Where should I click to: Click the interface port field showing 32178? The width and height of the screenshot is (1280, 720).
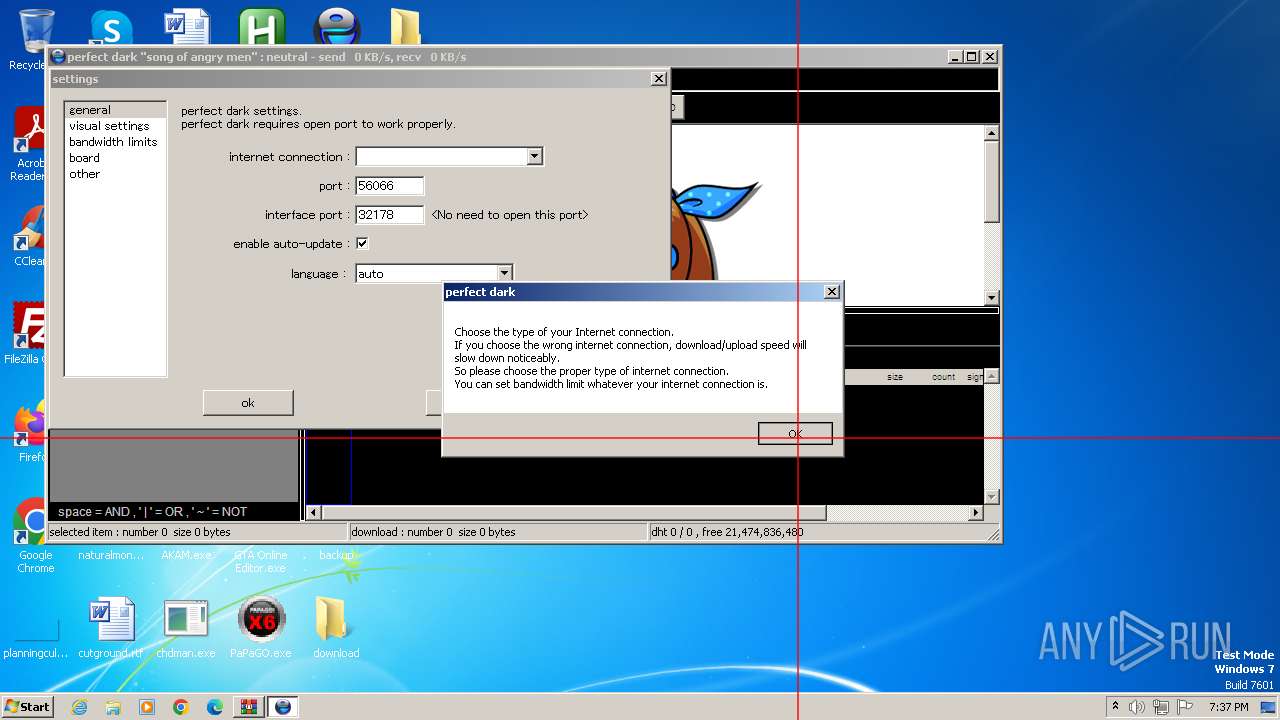point(390,215)
